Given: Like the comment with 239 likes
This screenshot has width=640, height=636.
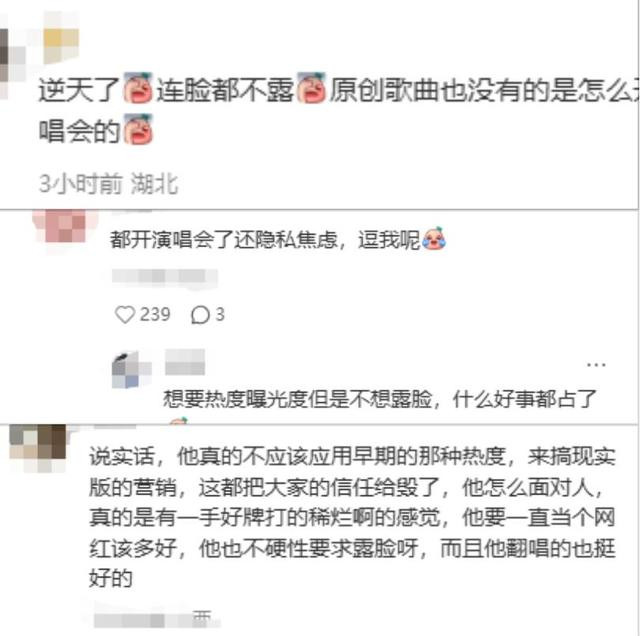Looking at the screenshot, I should [x=125, y=315].
